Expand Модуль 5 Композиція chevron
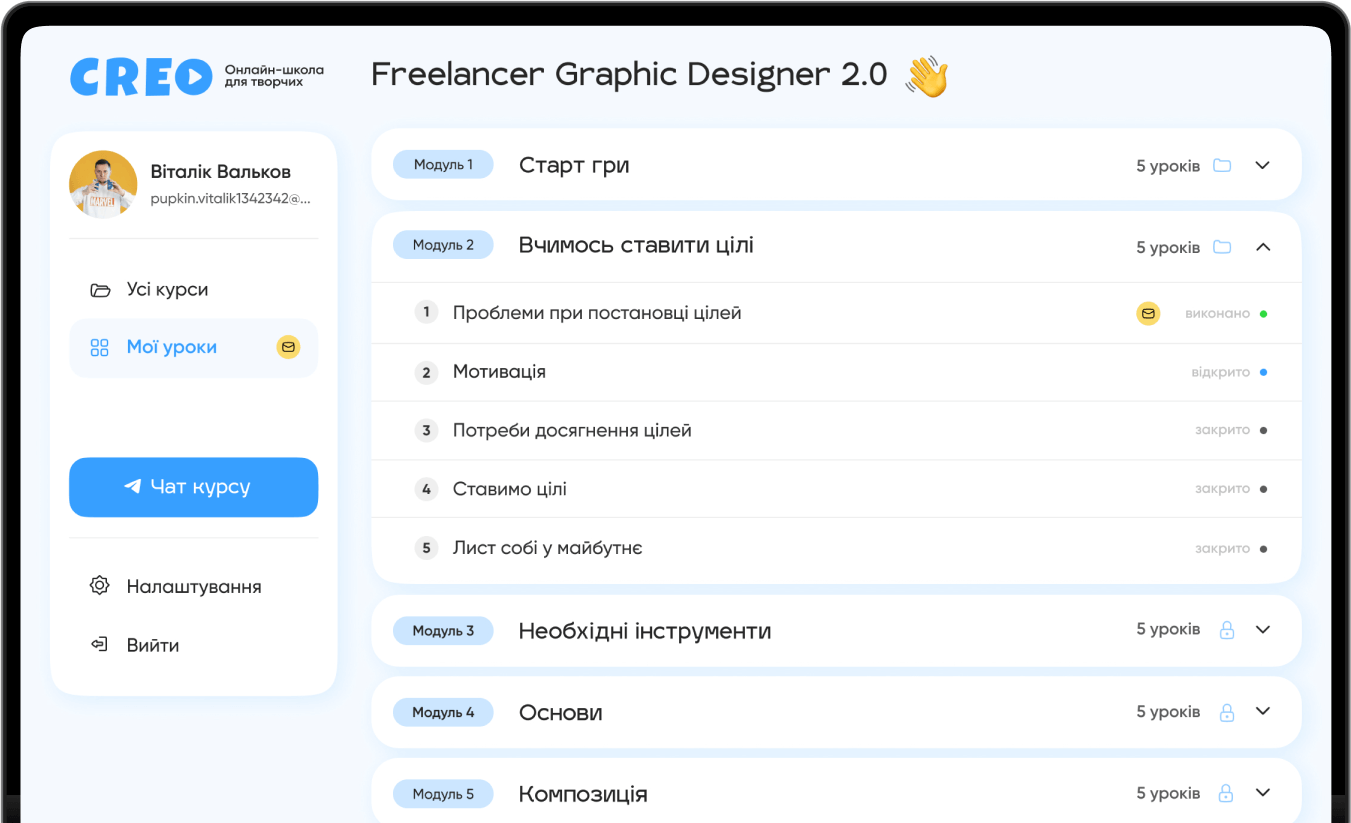The height and width of the screenshot is (823, 1351). [x=1262, y=793]
